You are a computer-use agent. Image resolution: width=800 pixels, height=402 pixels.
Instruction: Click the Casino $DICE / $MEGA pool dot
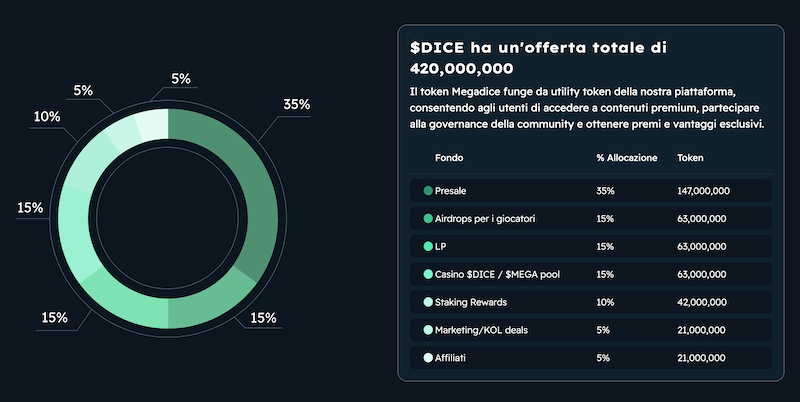428,274
